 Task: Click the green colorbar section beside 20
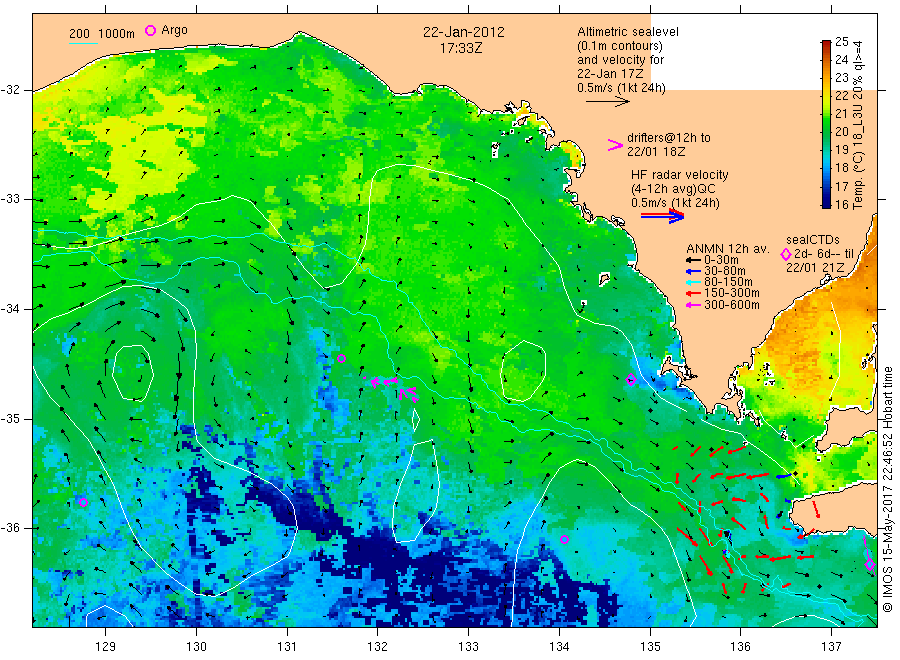[826, 131]
